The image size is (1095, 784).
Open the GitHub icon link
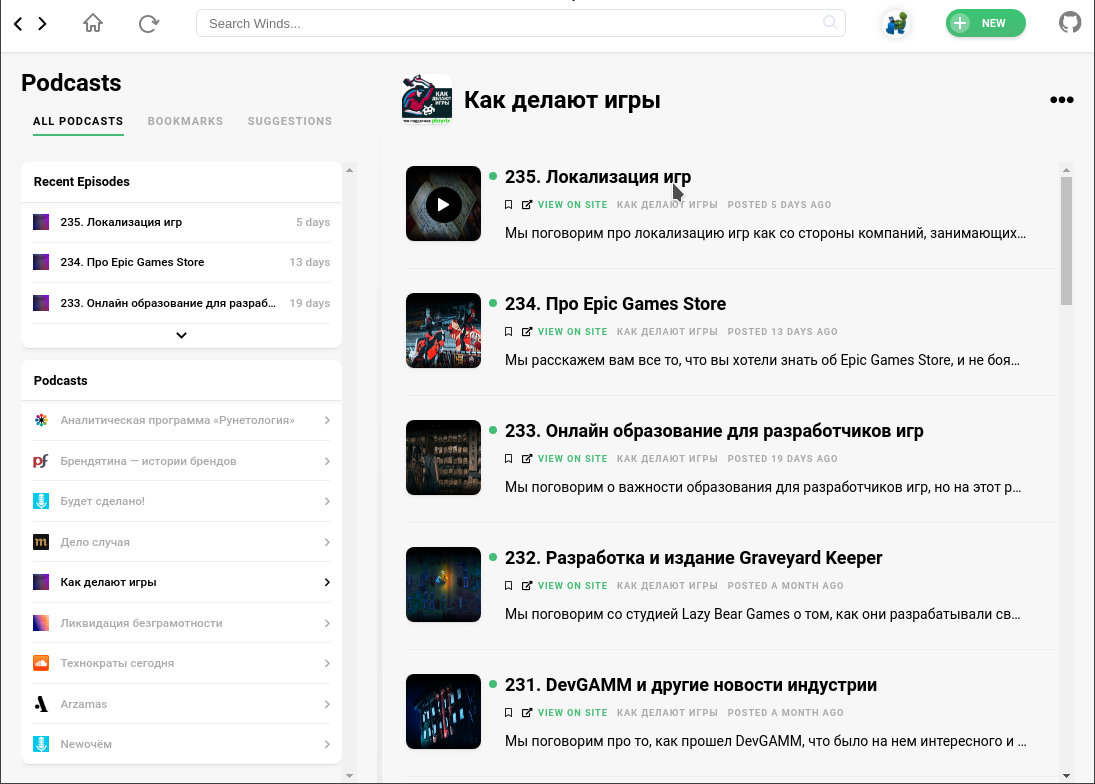click(x=1070, y=22)
